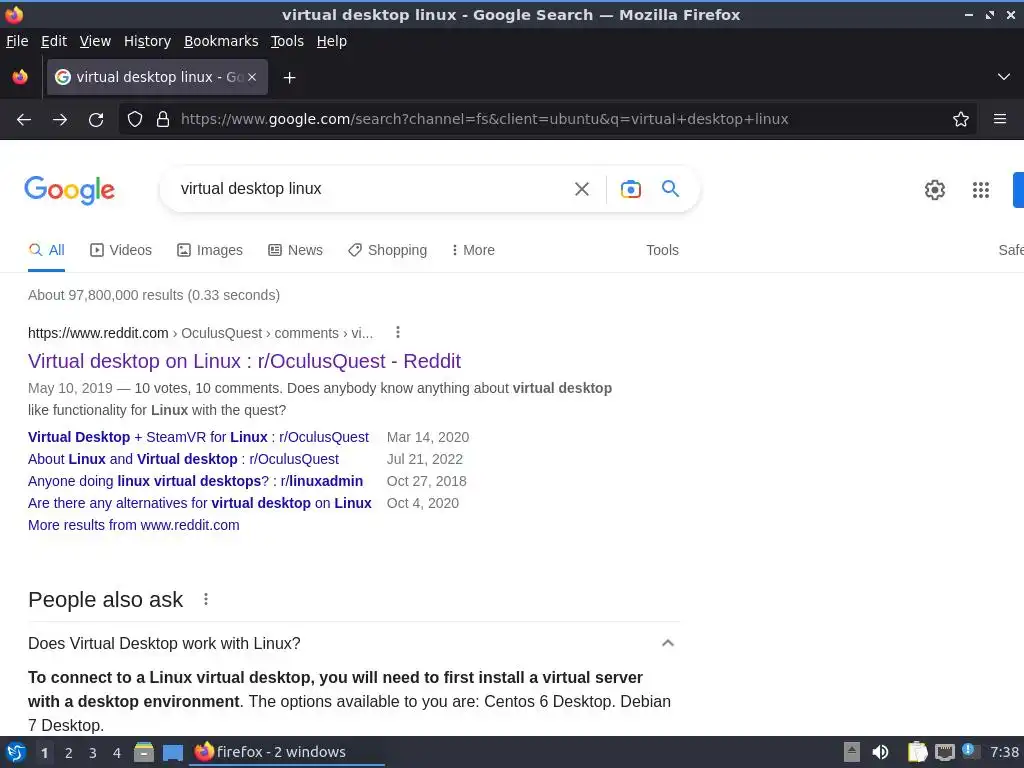Viewport: 1024px width, 768px height.
Task: Click More results from www.reddit.com
Action: point(134,525)
